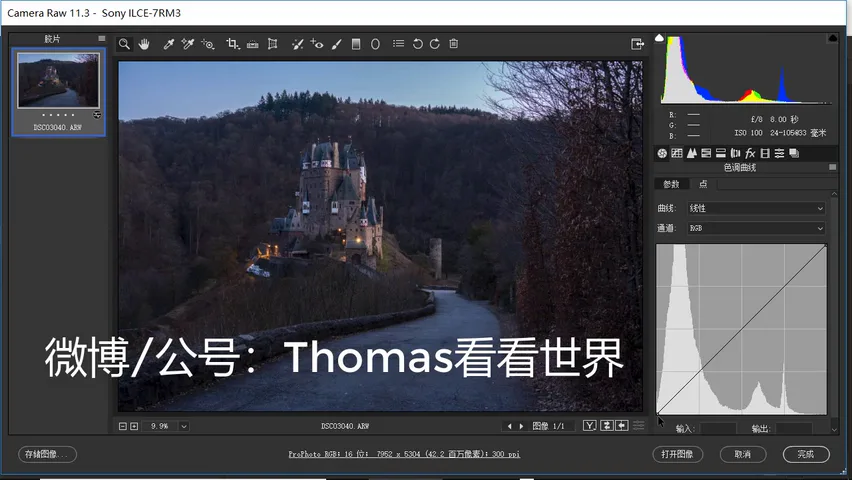Select the Spot Removal tool
Viewport: 852px width, 480px height.
coord(297,44)
